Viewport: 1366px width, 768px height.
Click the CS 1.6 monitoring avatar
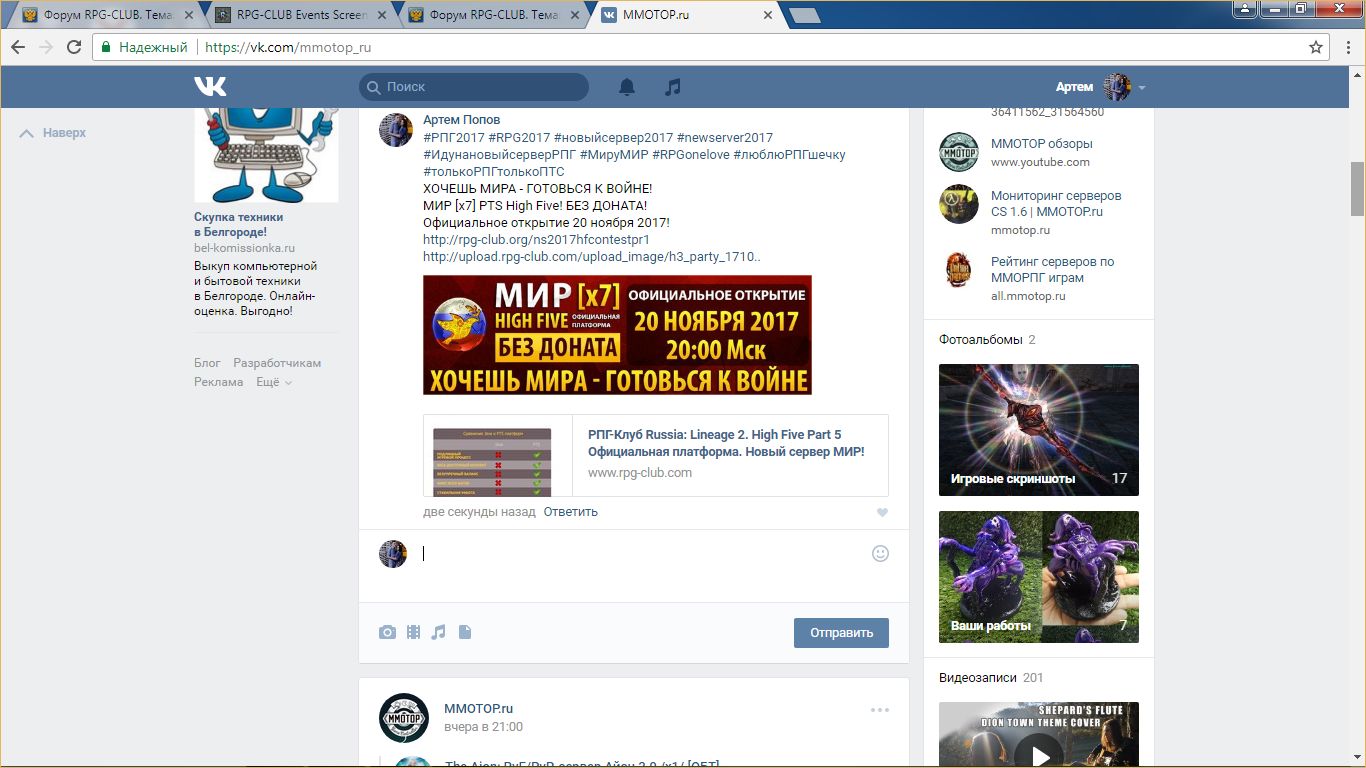[x=958, y=204]
